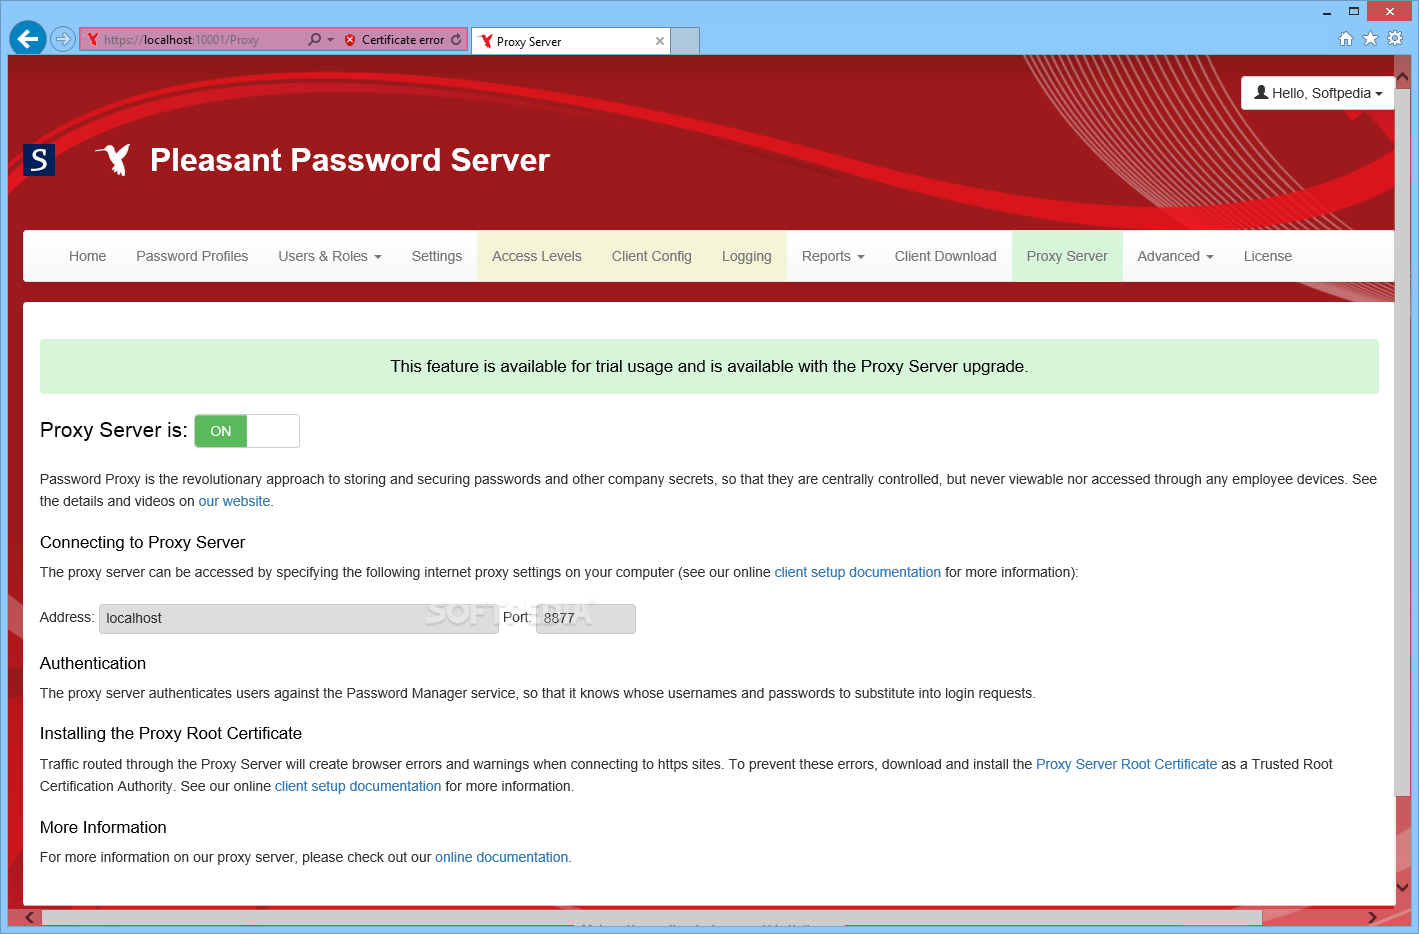Open address bar autocomplete dropdown arrow
Screen dimensions: 1419x934
click(330, 40)
